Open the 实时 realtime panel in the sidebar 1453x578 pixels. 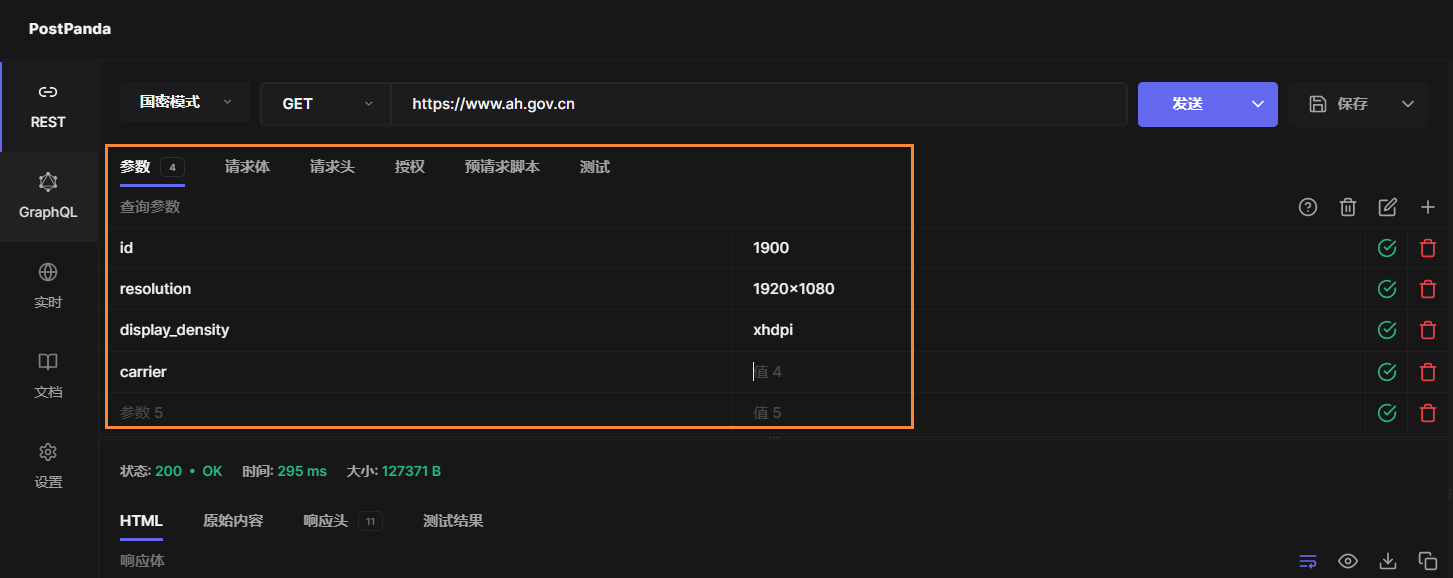click(x=47, y=286)
